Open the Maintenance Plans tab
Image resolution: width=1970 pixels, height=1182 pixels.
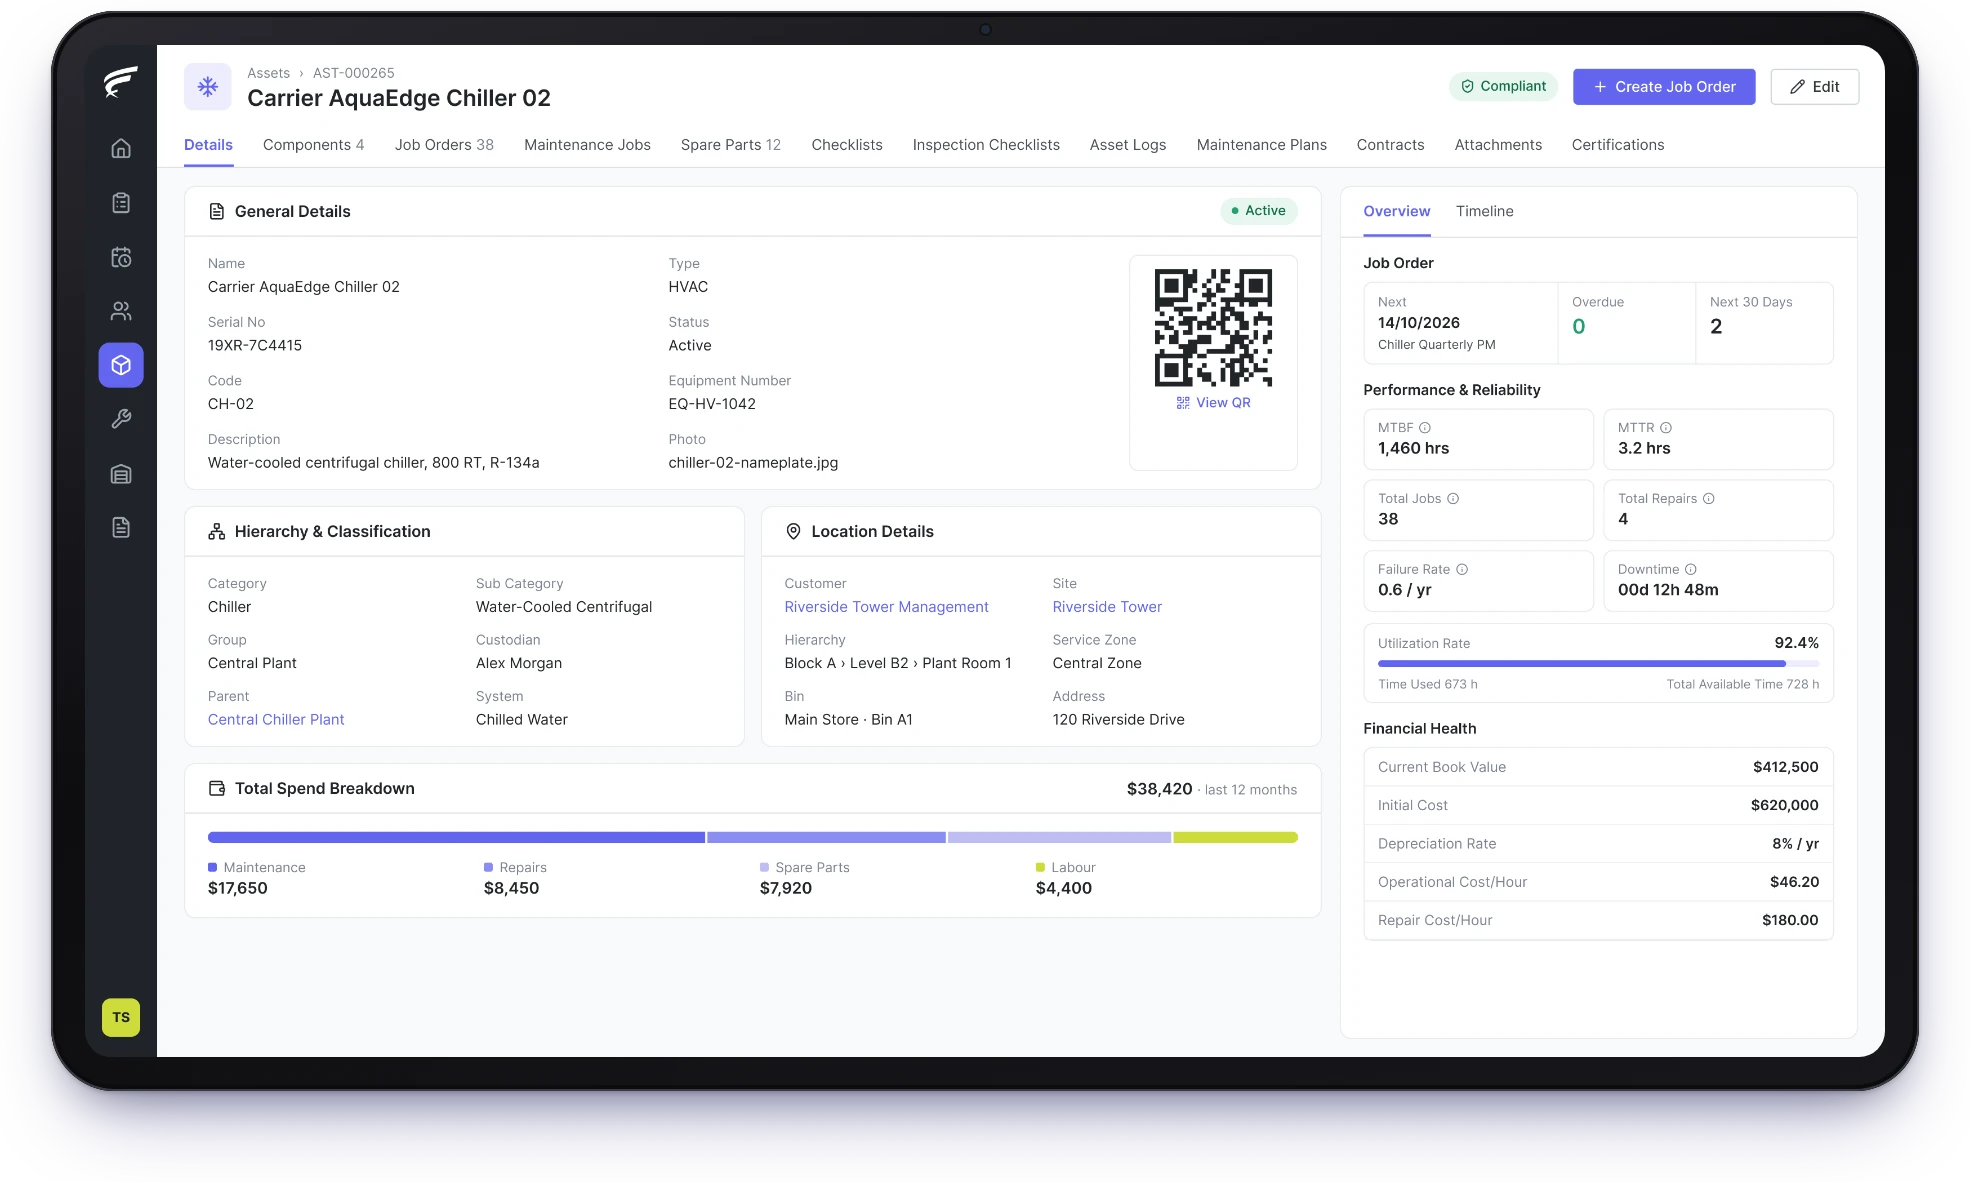[1262, 145]
